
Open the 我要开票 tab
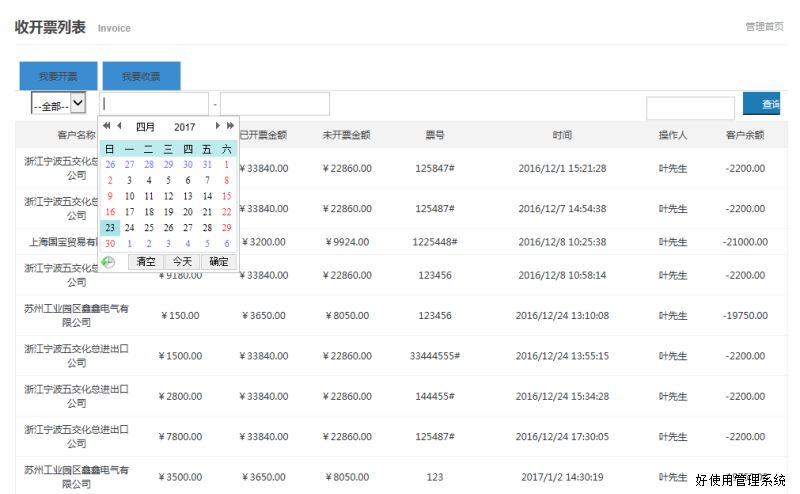point(58,76)
